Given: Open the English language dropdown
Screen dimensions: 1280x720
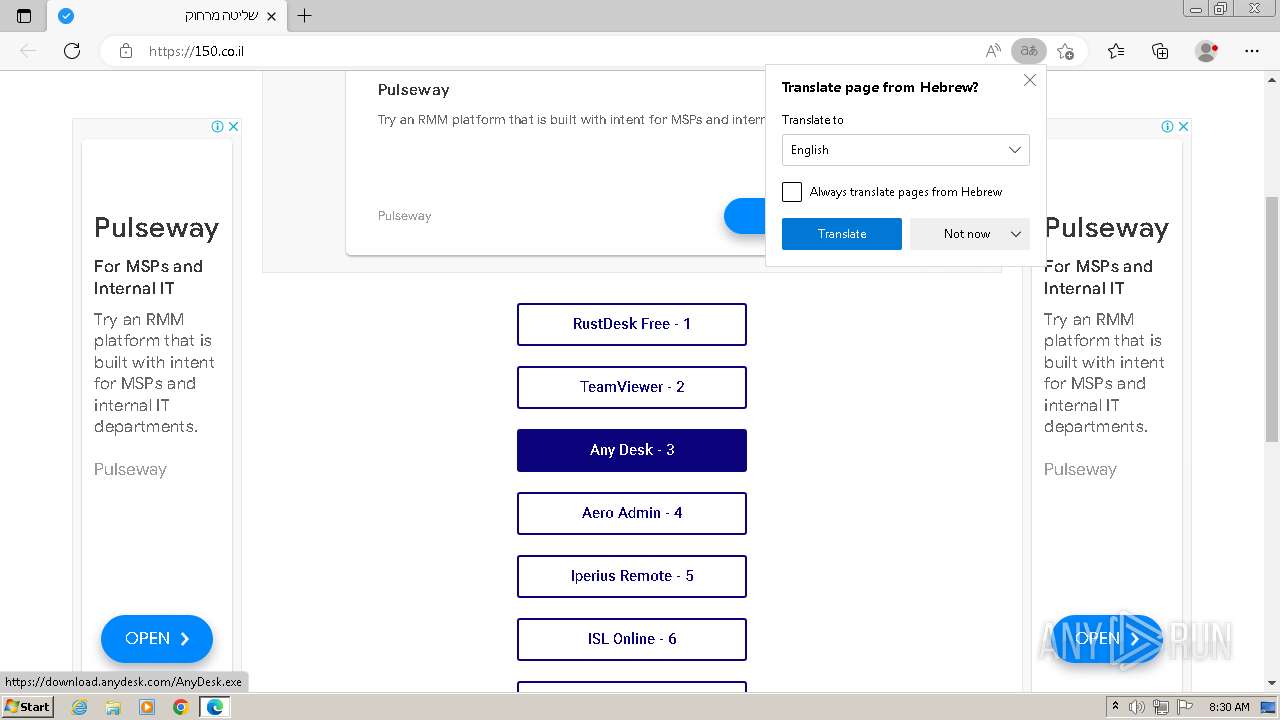Looking at the screenshot, I should click(x=906, y=150).
